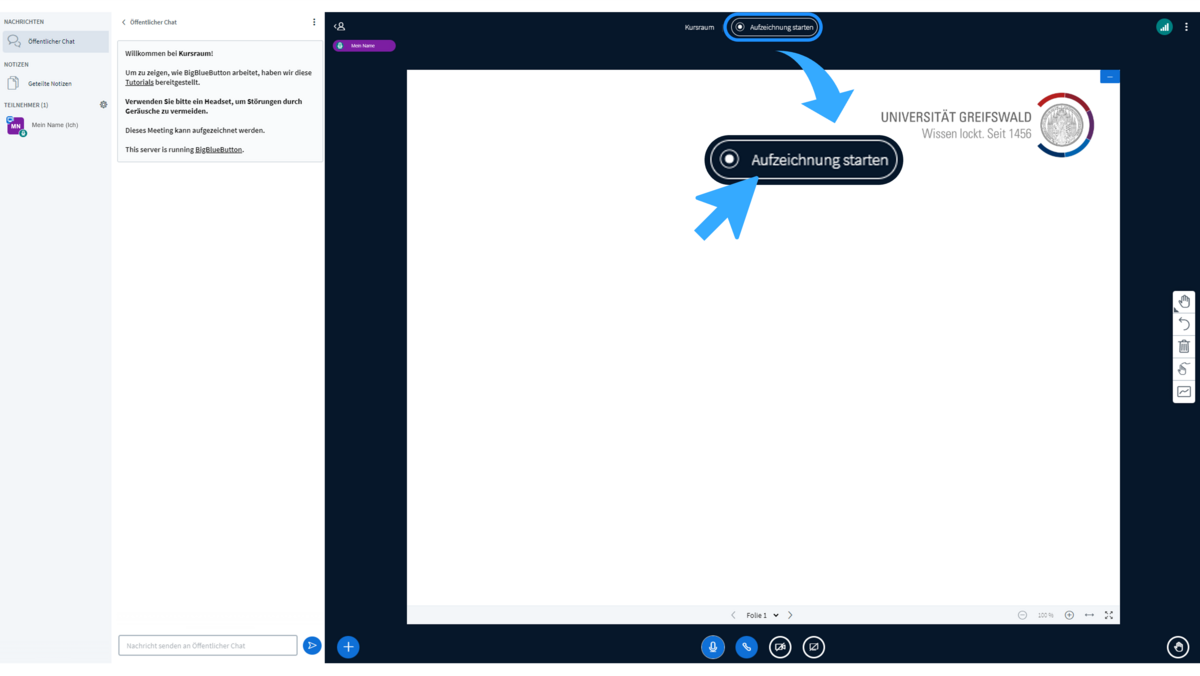Open Geteilte Notizen in the sidebar
1200x676 pixels.
(x=49, y=84)
